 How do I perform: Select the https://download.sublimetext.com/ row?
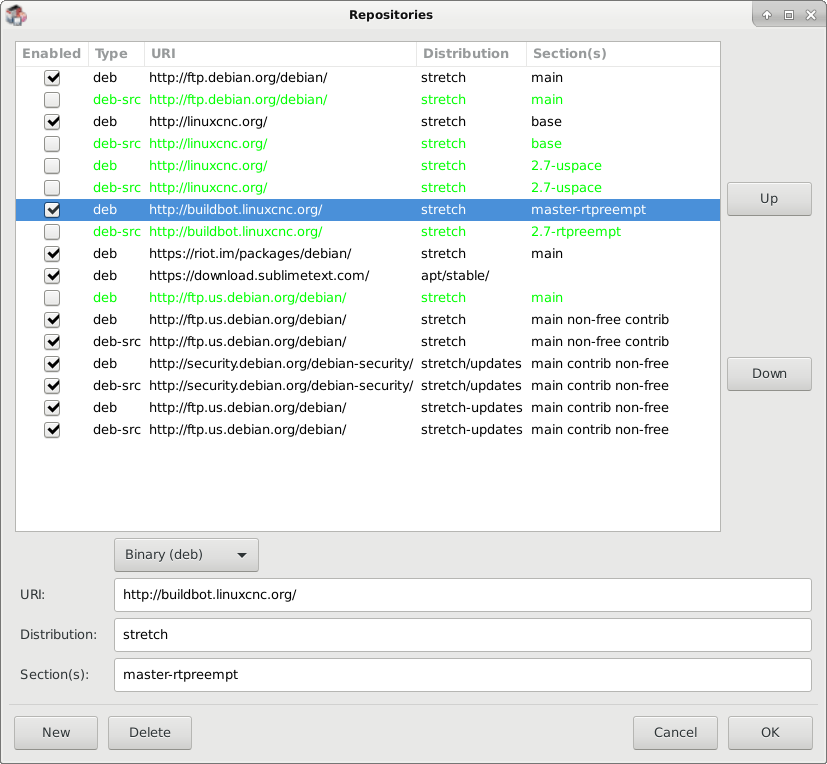tap(368, 276)
